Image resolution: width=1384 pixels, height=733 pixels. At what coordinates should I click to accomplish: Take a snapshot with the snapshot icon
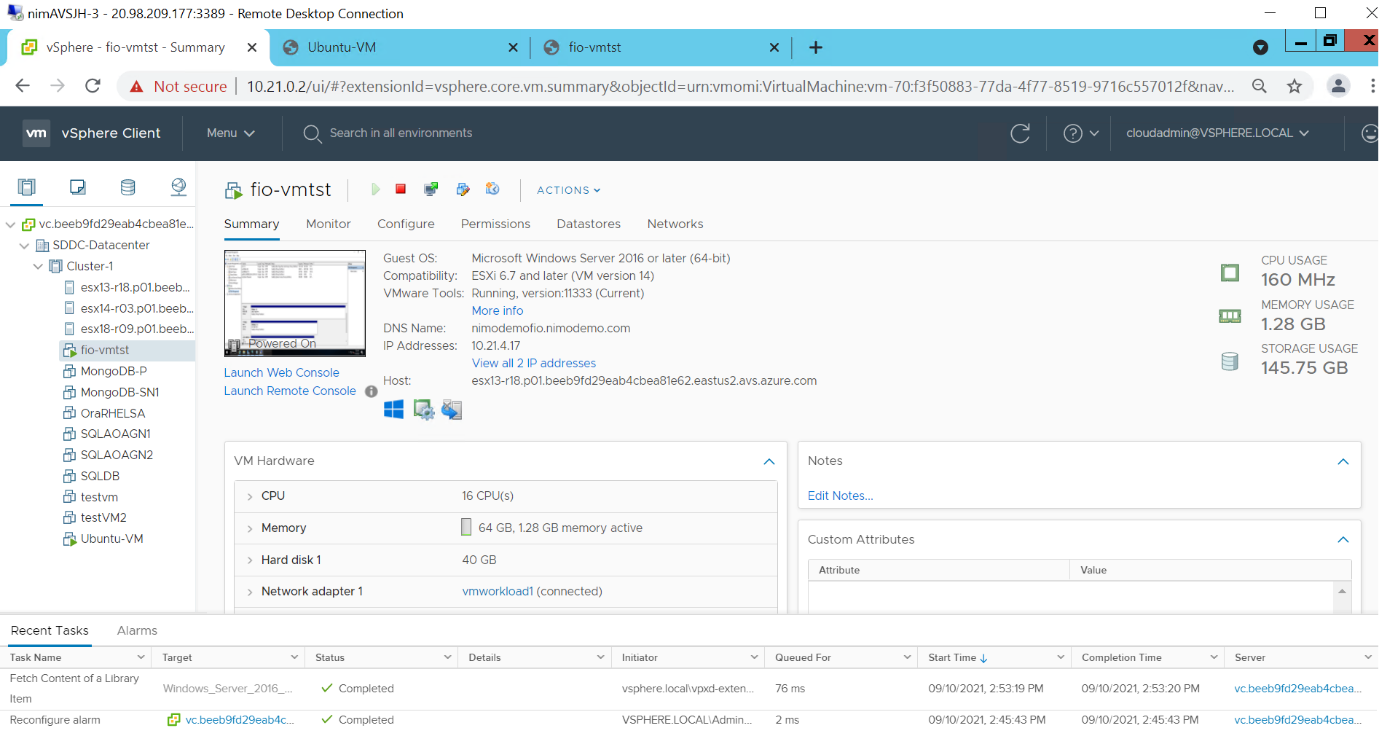click(491, 189)
